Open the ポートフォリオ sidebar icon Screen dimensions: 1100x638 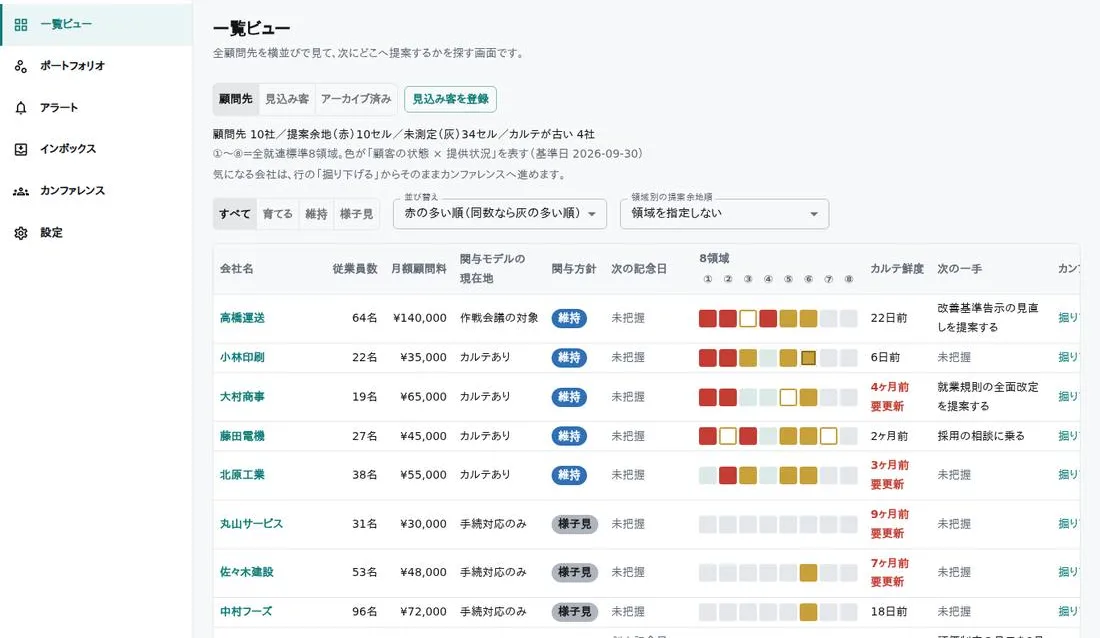coord(21,66)
